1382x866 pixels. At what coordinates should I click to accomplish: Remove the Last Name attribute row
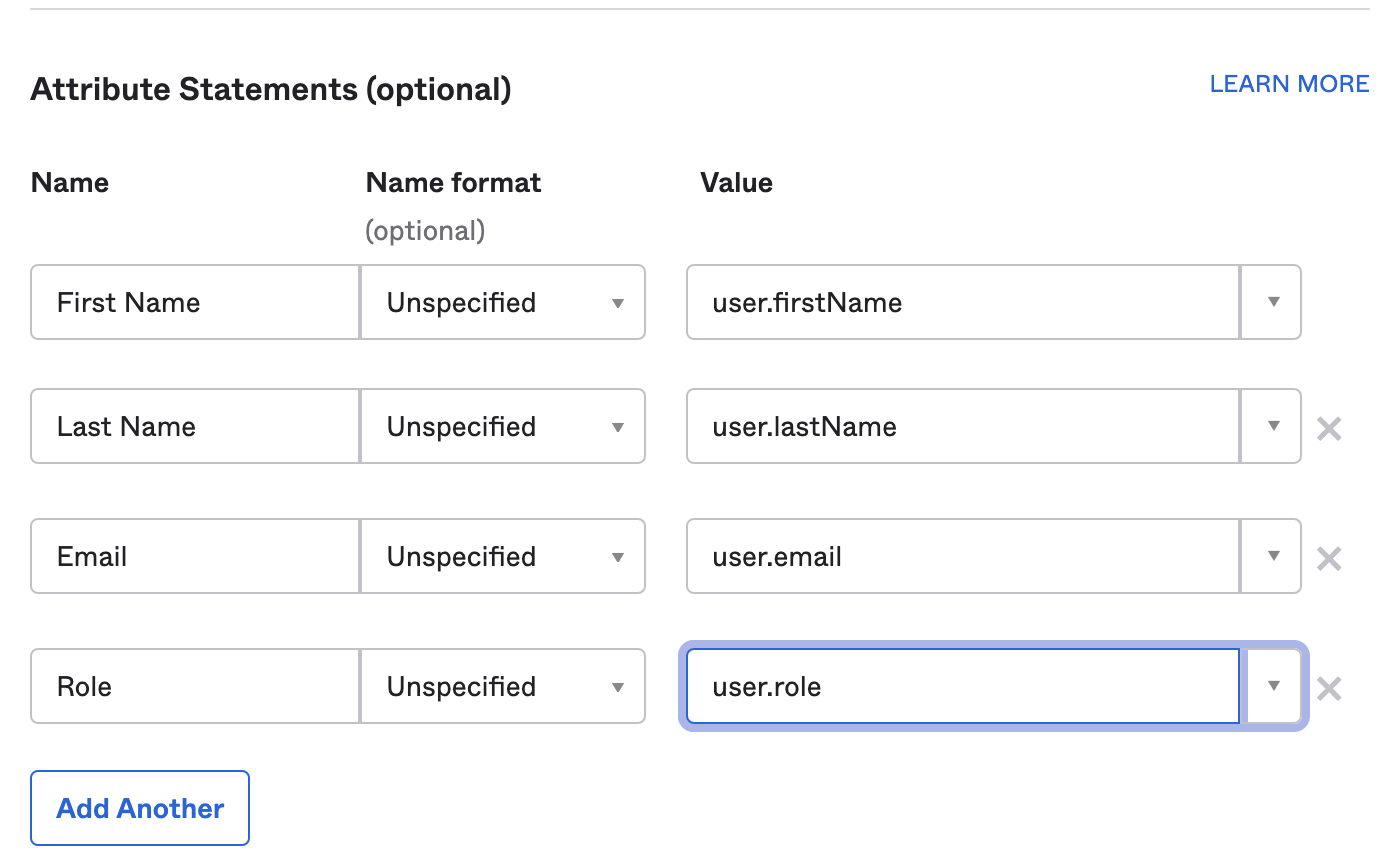[1329, 429]
